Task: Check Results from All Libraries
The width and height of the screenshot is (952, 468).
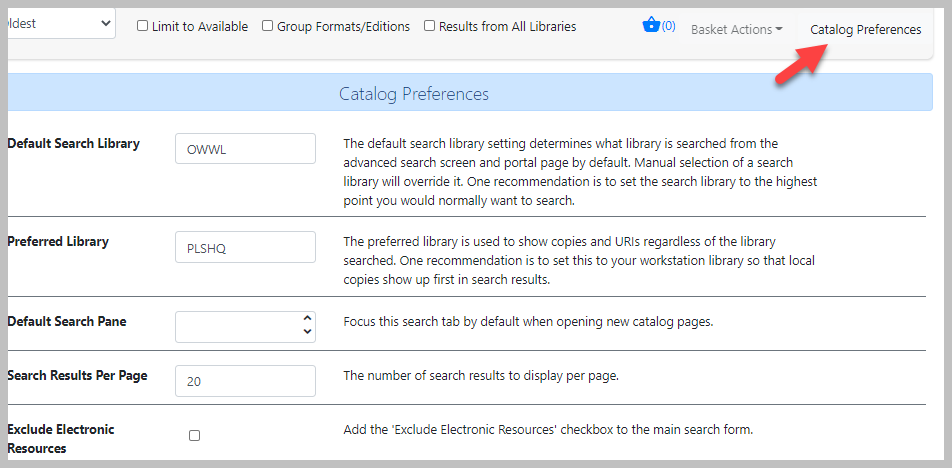Action: [x=429, y=26]
